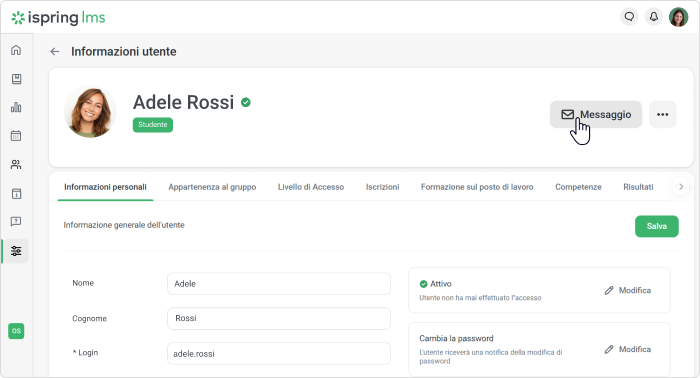This screenshot has height=378, width=700.
Task: Select the Informazioni personali tab
Action: [x=105, y=187]
